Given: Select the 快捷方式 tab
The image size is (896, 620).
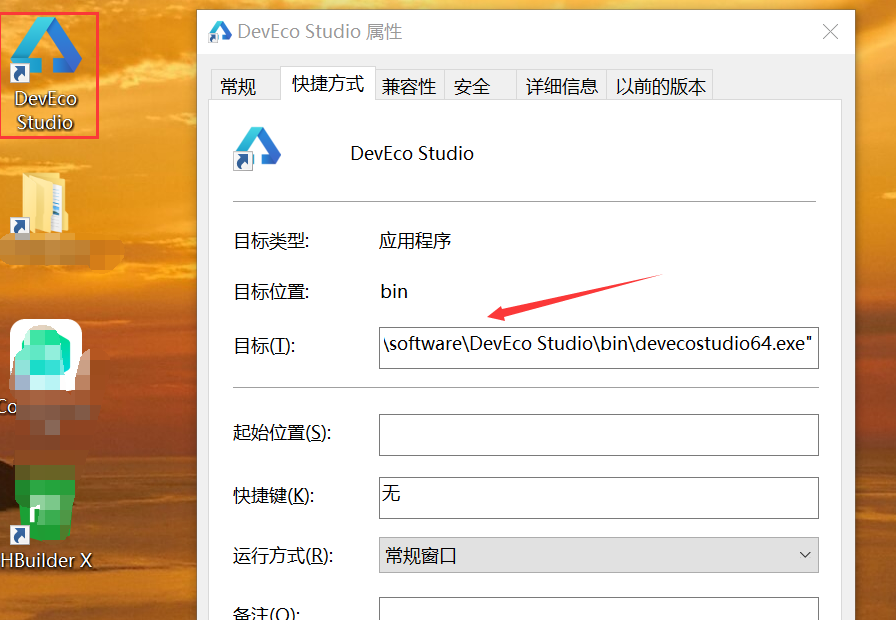Looking at the screenshot, I should [x=328, y=84].
